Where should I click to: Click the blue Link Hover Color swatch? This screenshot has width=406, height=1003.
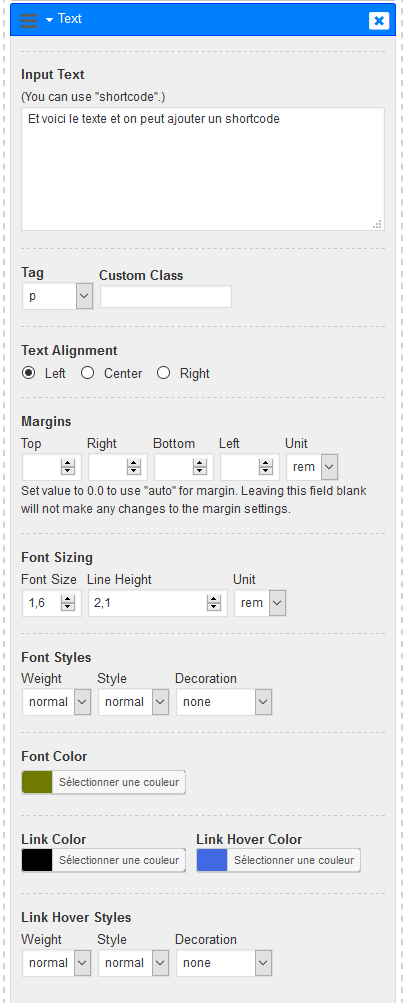point(212,860)
